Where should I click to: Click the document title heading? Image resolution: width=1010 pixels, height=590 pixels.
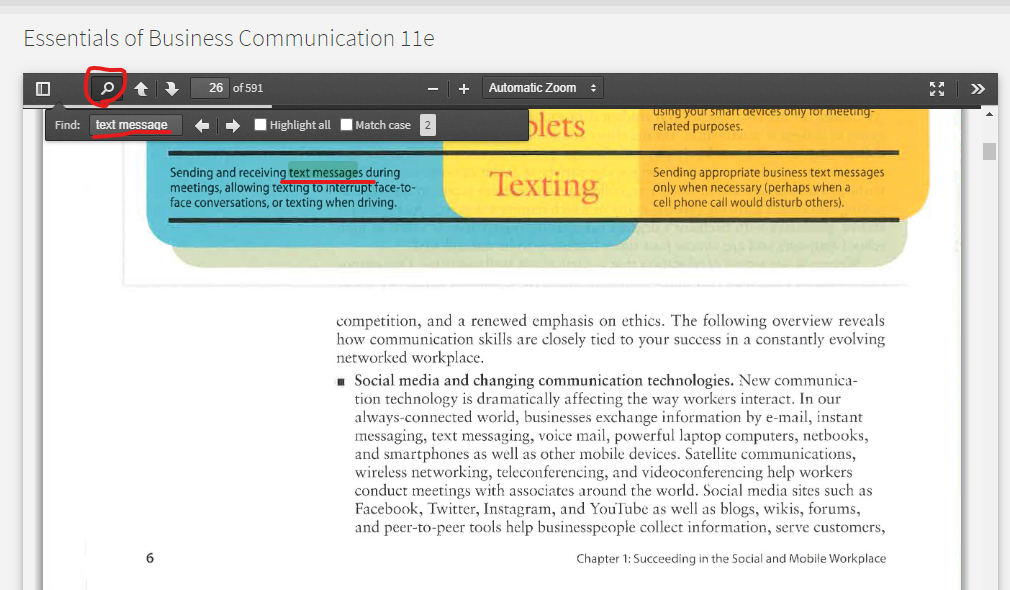click(x=226, y=38)
